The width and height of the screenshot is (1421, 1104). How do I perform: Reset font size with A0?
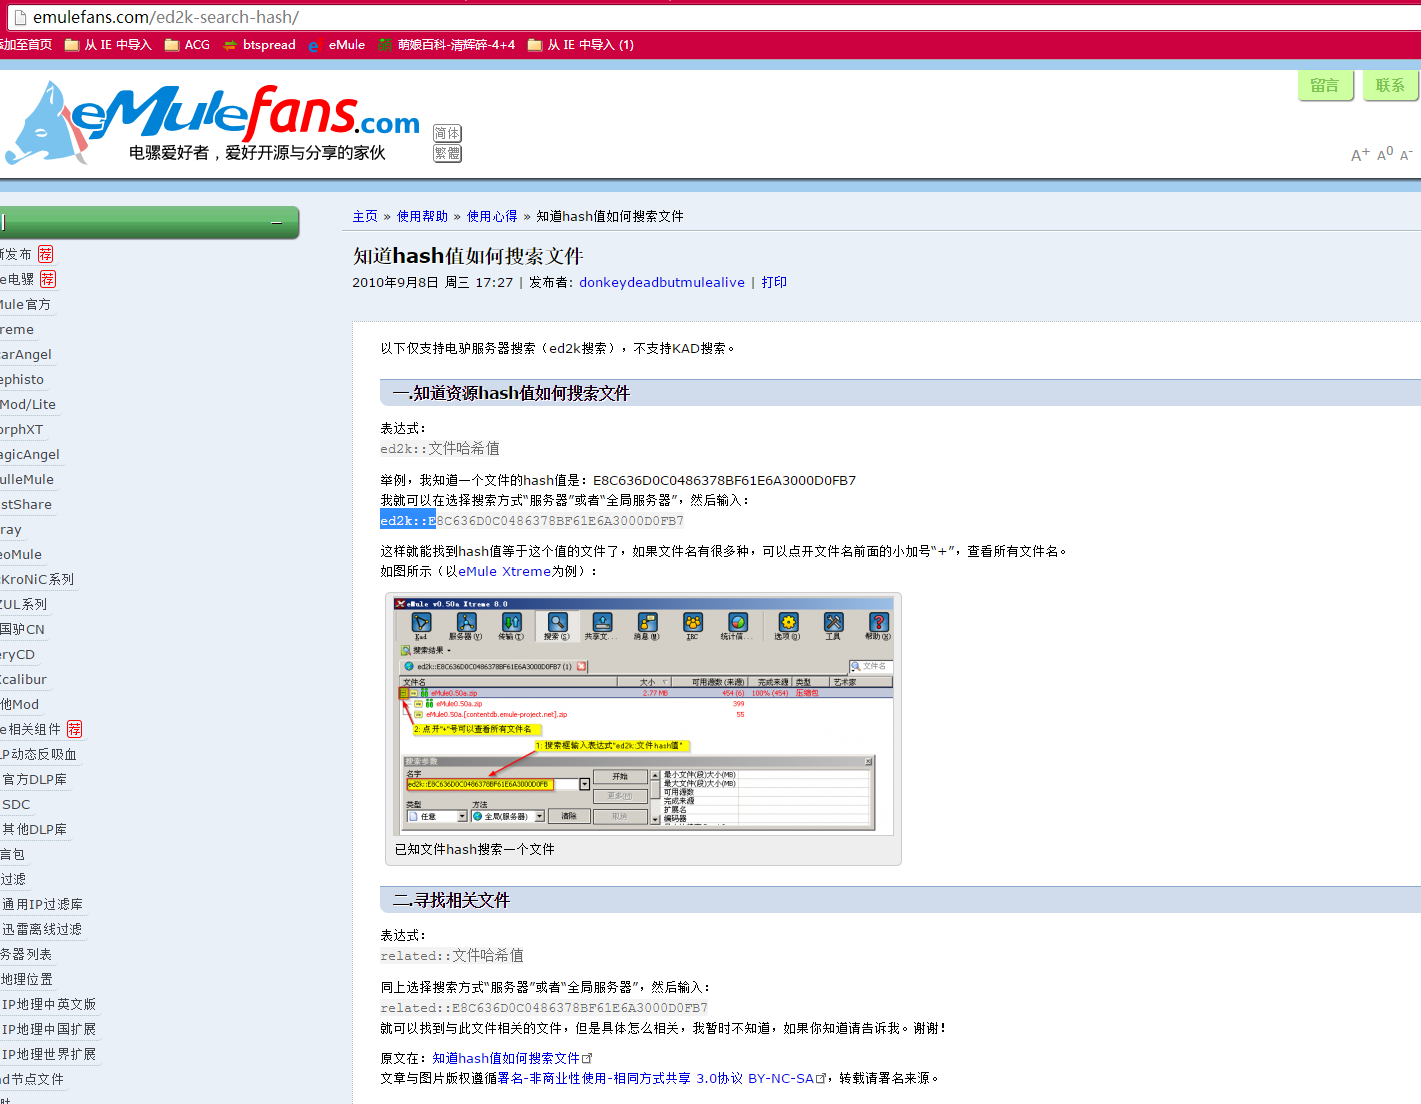coord(1385,153)
